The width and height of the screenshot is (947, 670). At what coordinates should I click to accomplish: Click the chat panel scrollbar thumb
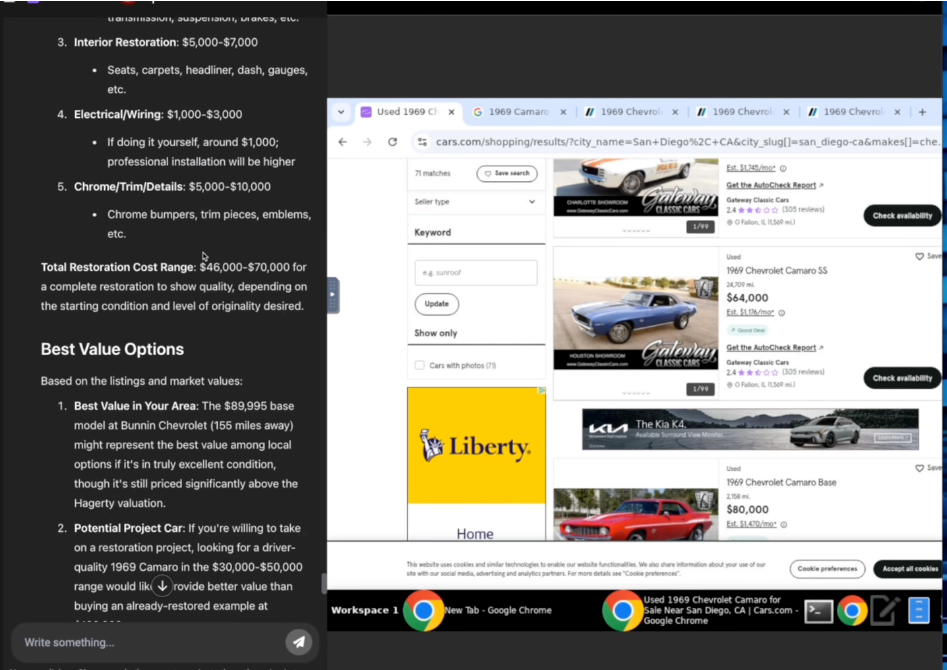pos(324,583)
